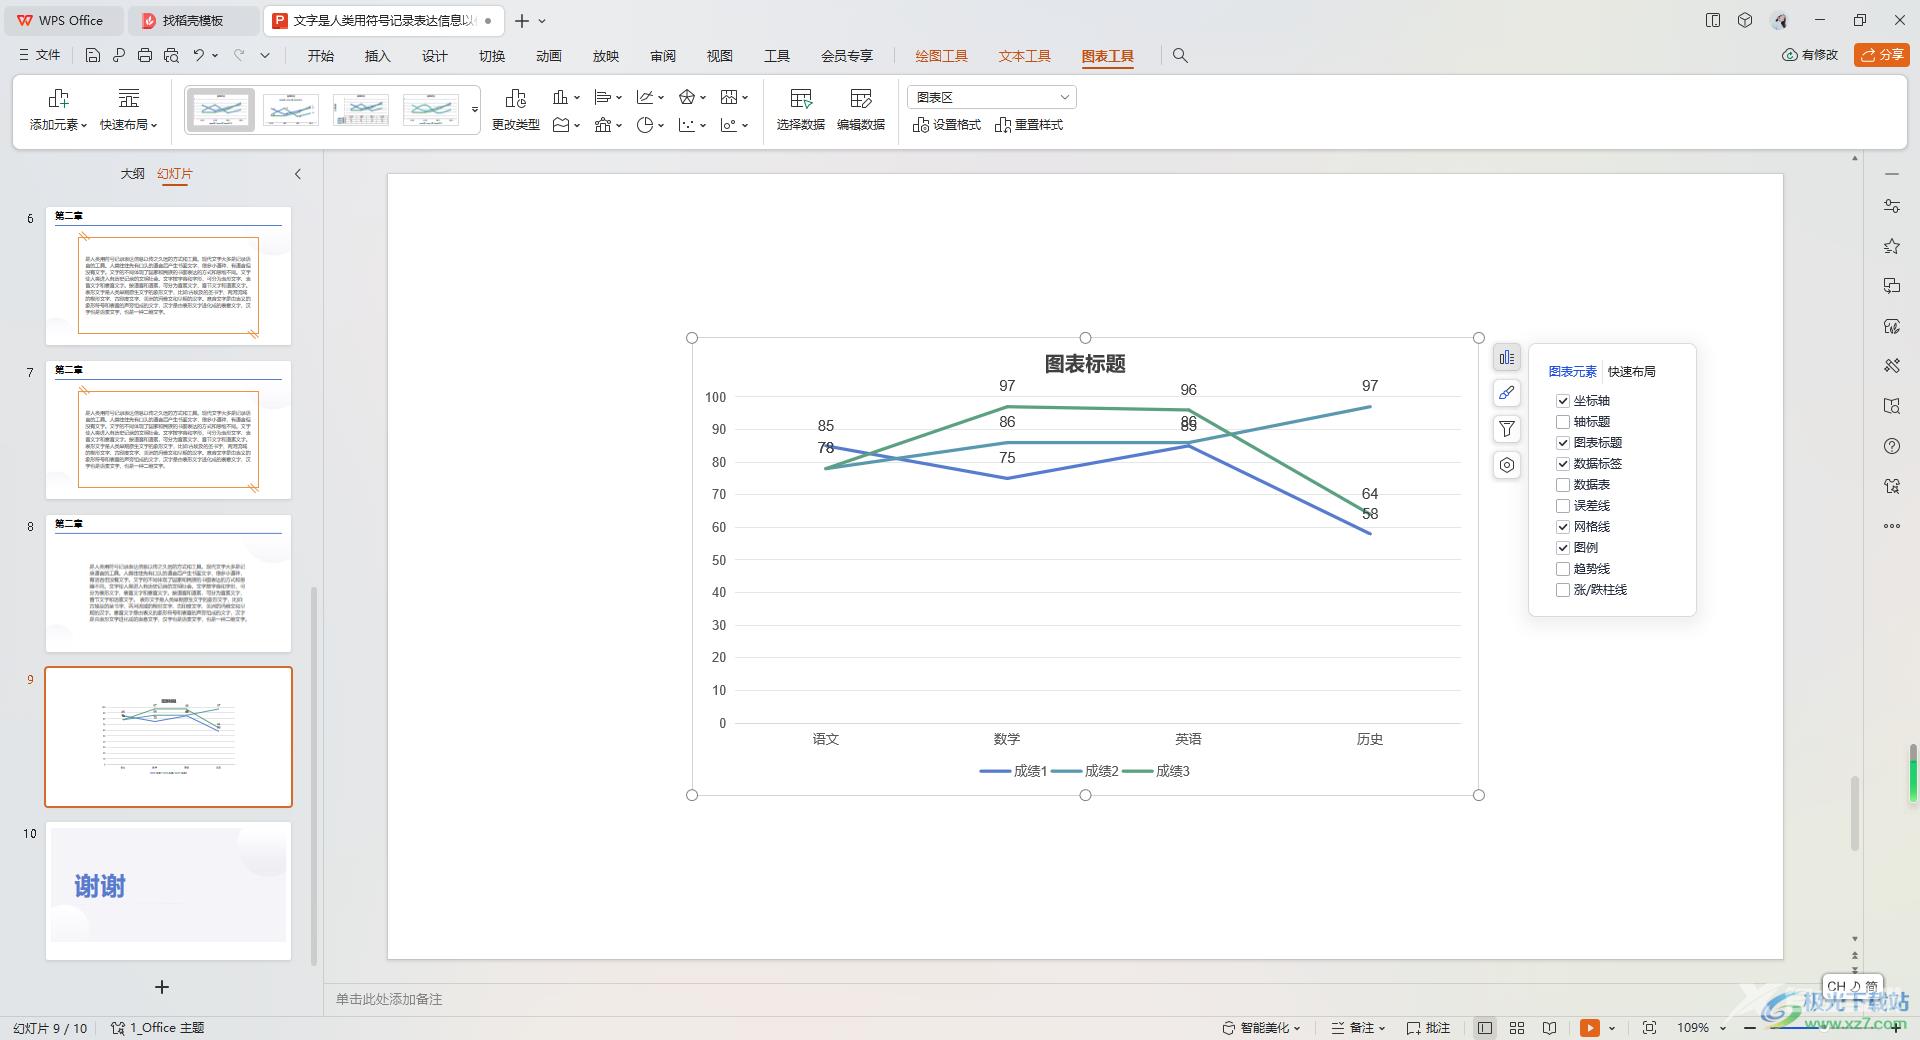
Task: Open the bar chart type dropdown
Action: [608, 97]
